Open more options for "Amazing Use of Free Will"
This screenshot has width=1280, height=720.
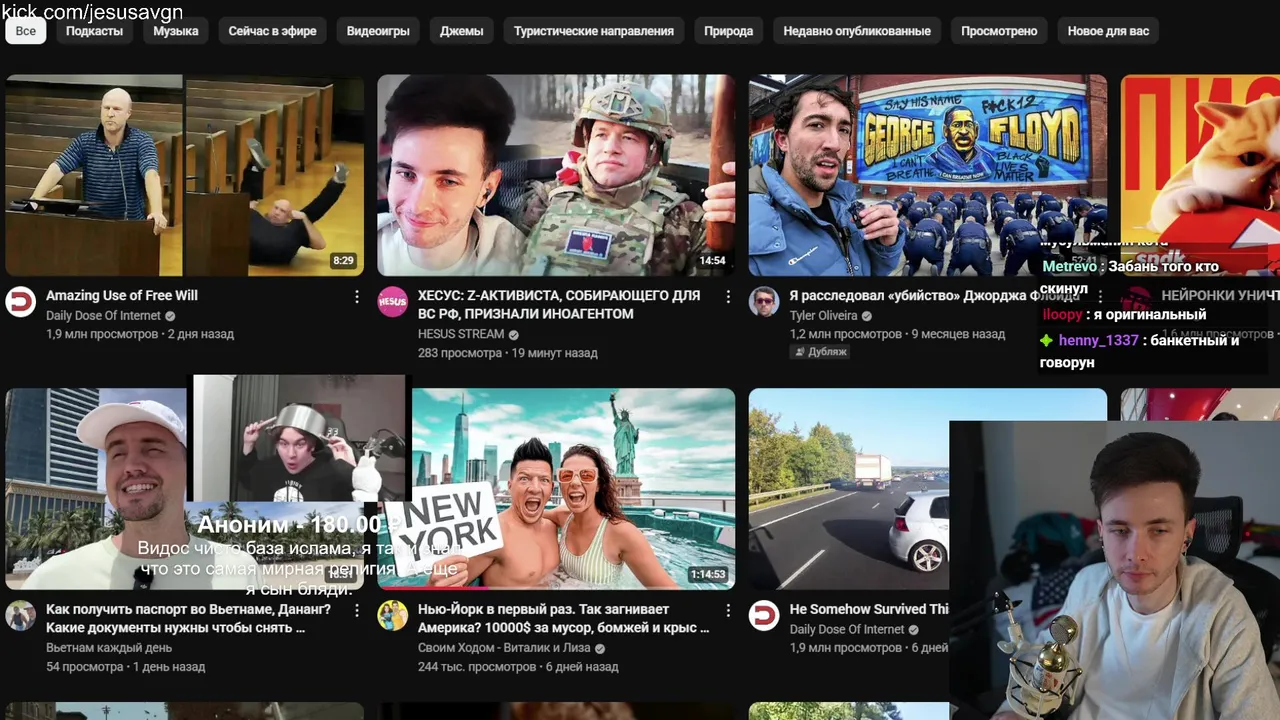coord(357,297)
